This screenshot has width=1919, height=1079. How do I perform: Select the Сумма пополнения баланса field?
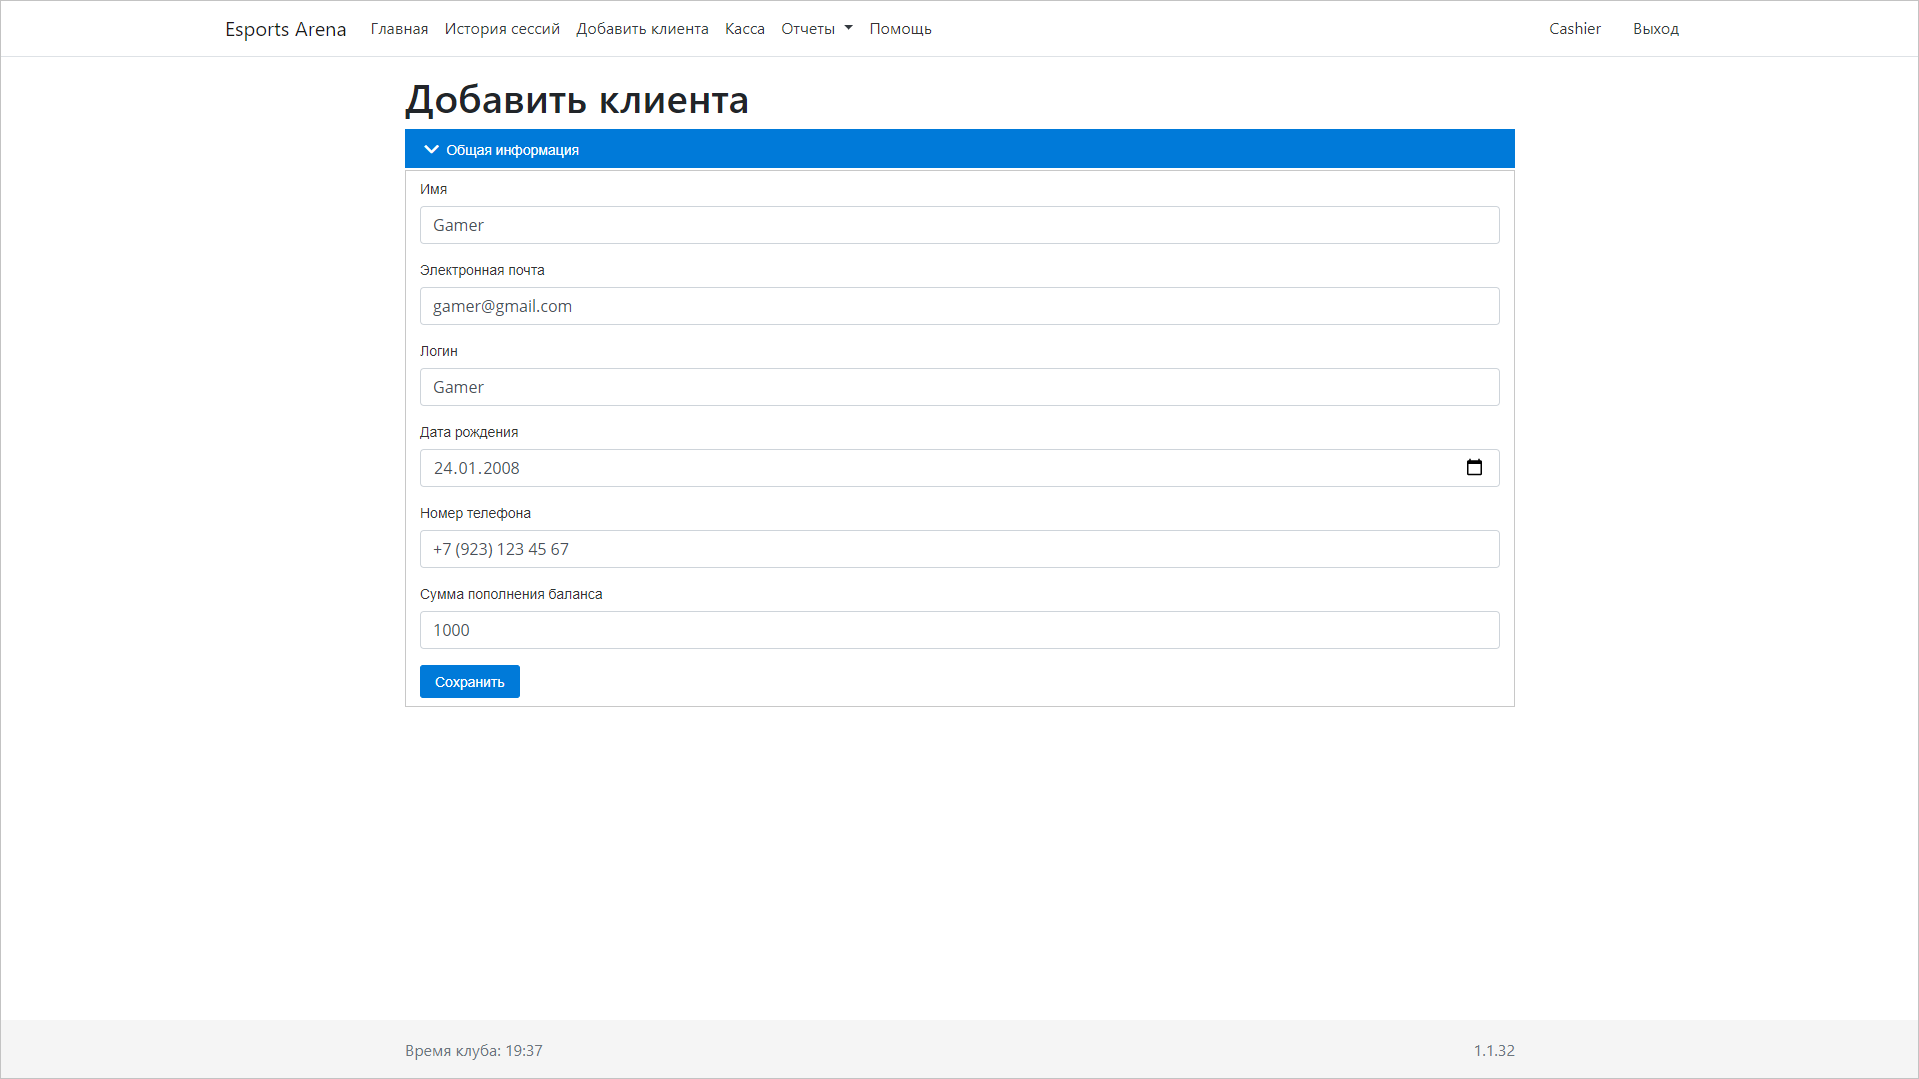[959, 630]
